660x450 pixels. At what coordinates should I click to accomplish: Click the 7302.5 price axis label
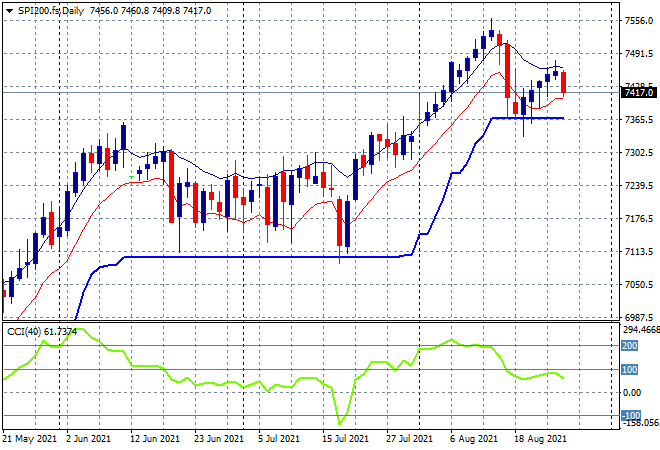(639, 152)
